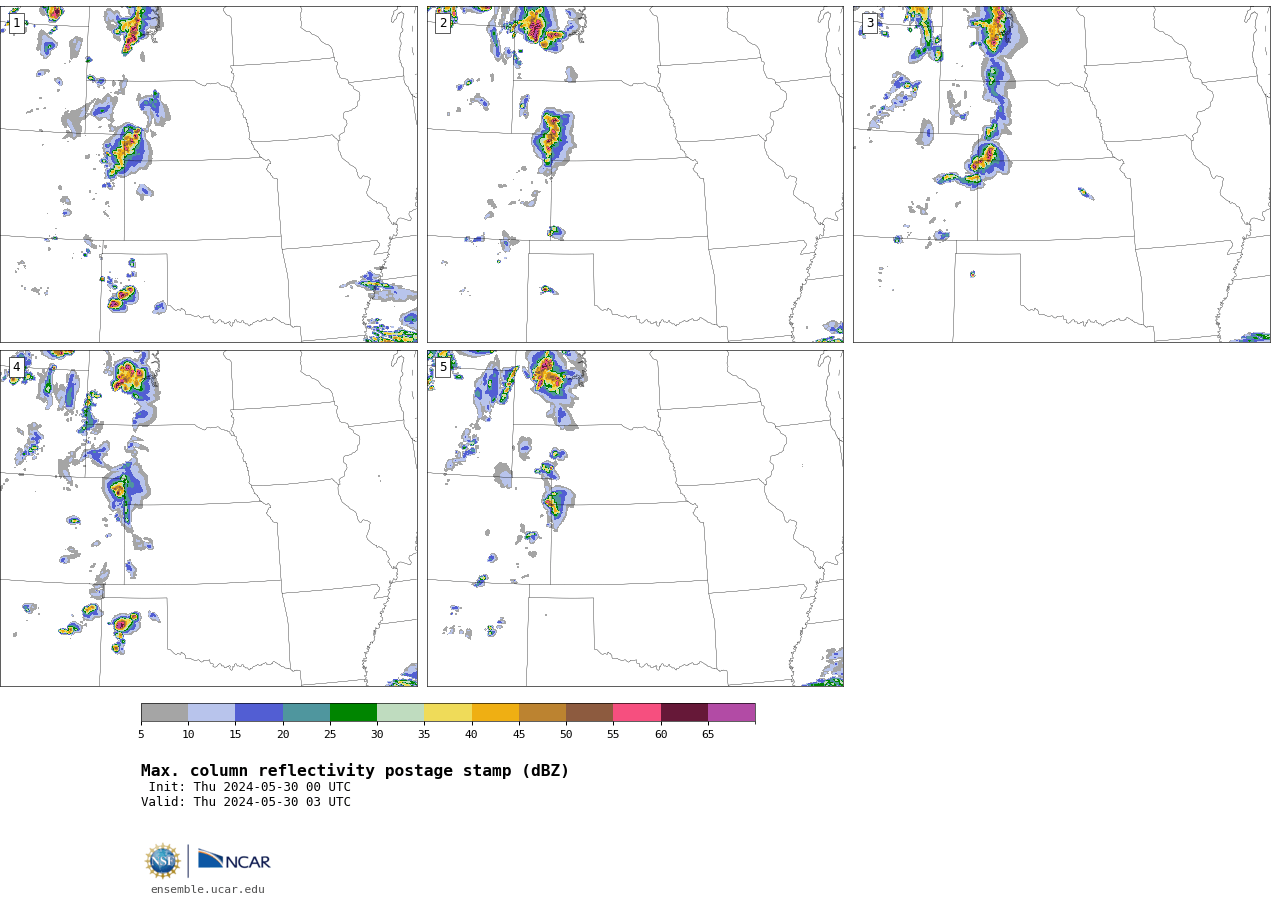Click the gray 5-10 dBZ color swatch
Screen dimensions: 1280x901
164,713
